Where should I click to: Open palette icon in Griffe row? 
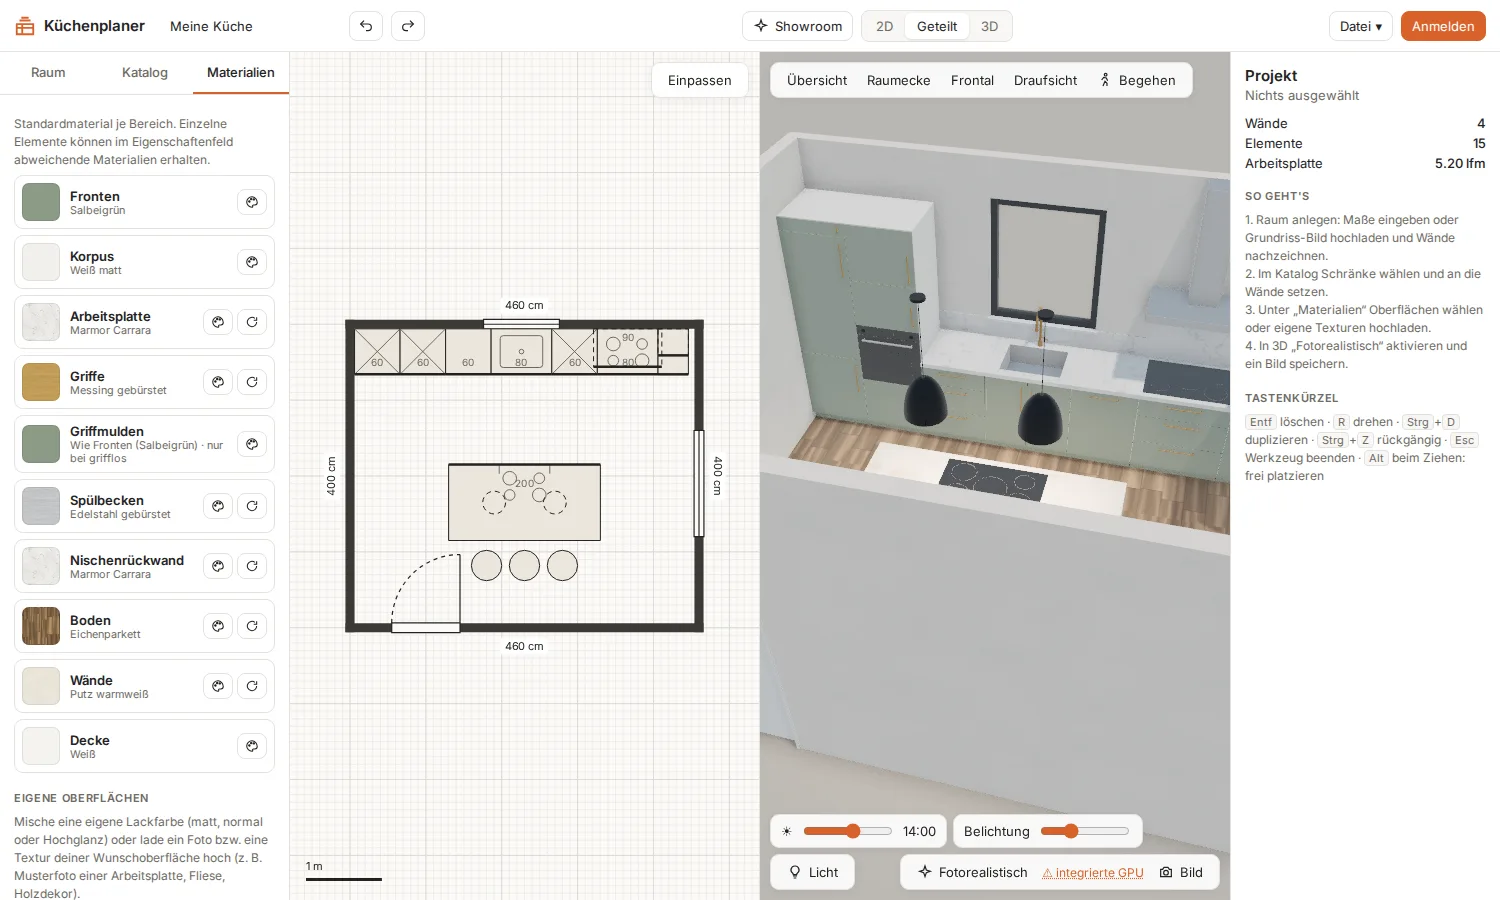coord(218,382)
